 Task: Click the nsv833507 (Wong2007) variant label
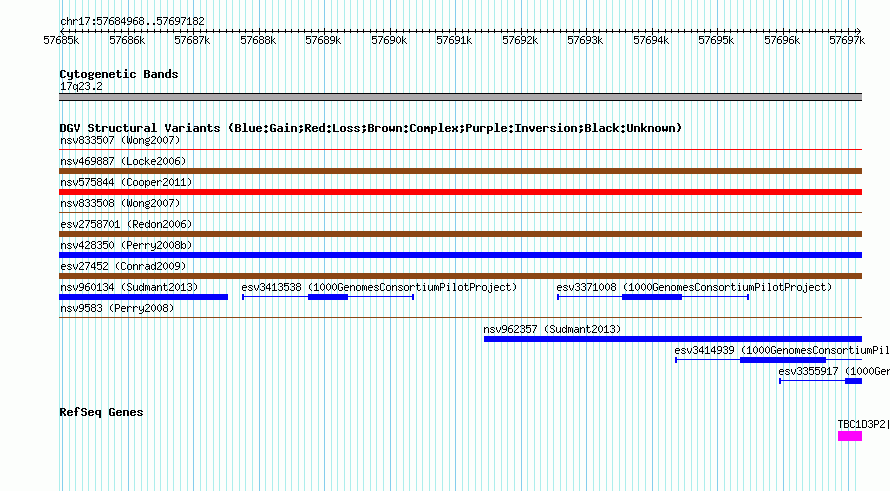point(120,140)
